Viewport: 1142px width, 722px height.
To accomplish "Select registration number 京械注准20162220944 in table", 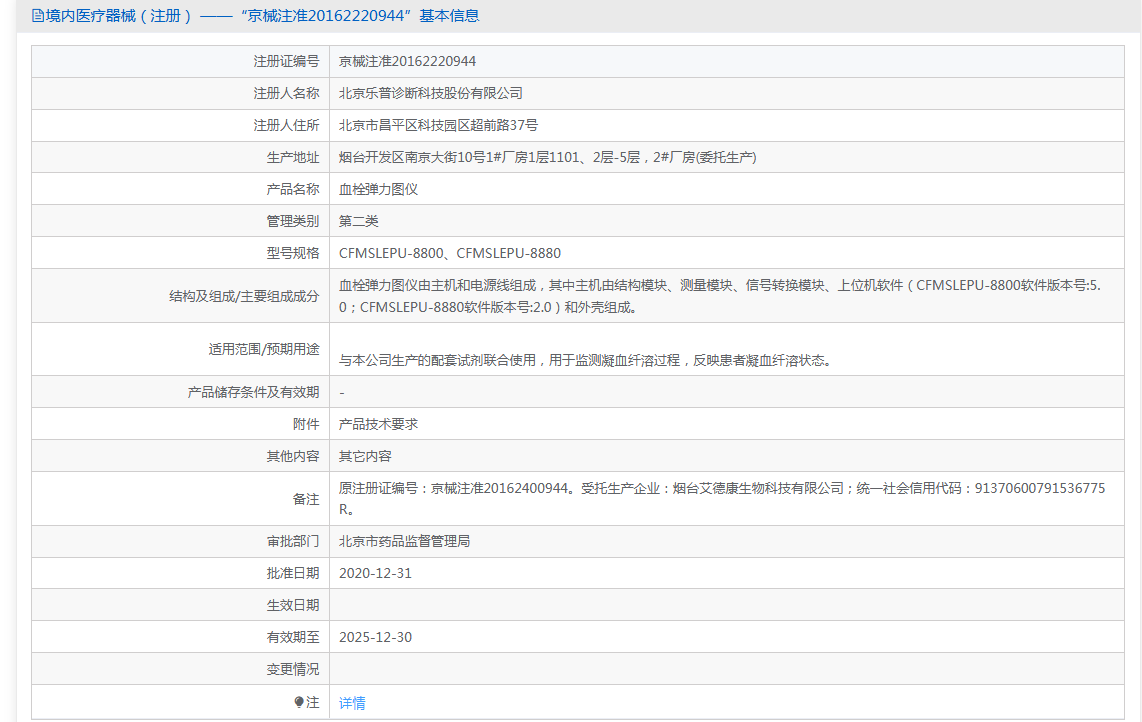I will pyautogui.click(x=408, y=61).
